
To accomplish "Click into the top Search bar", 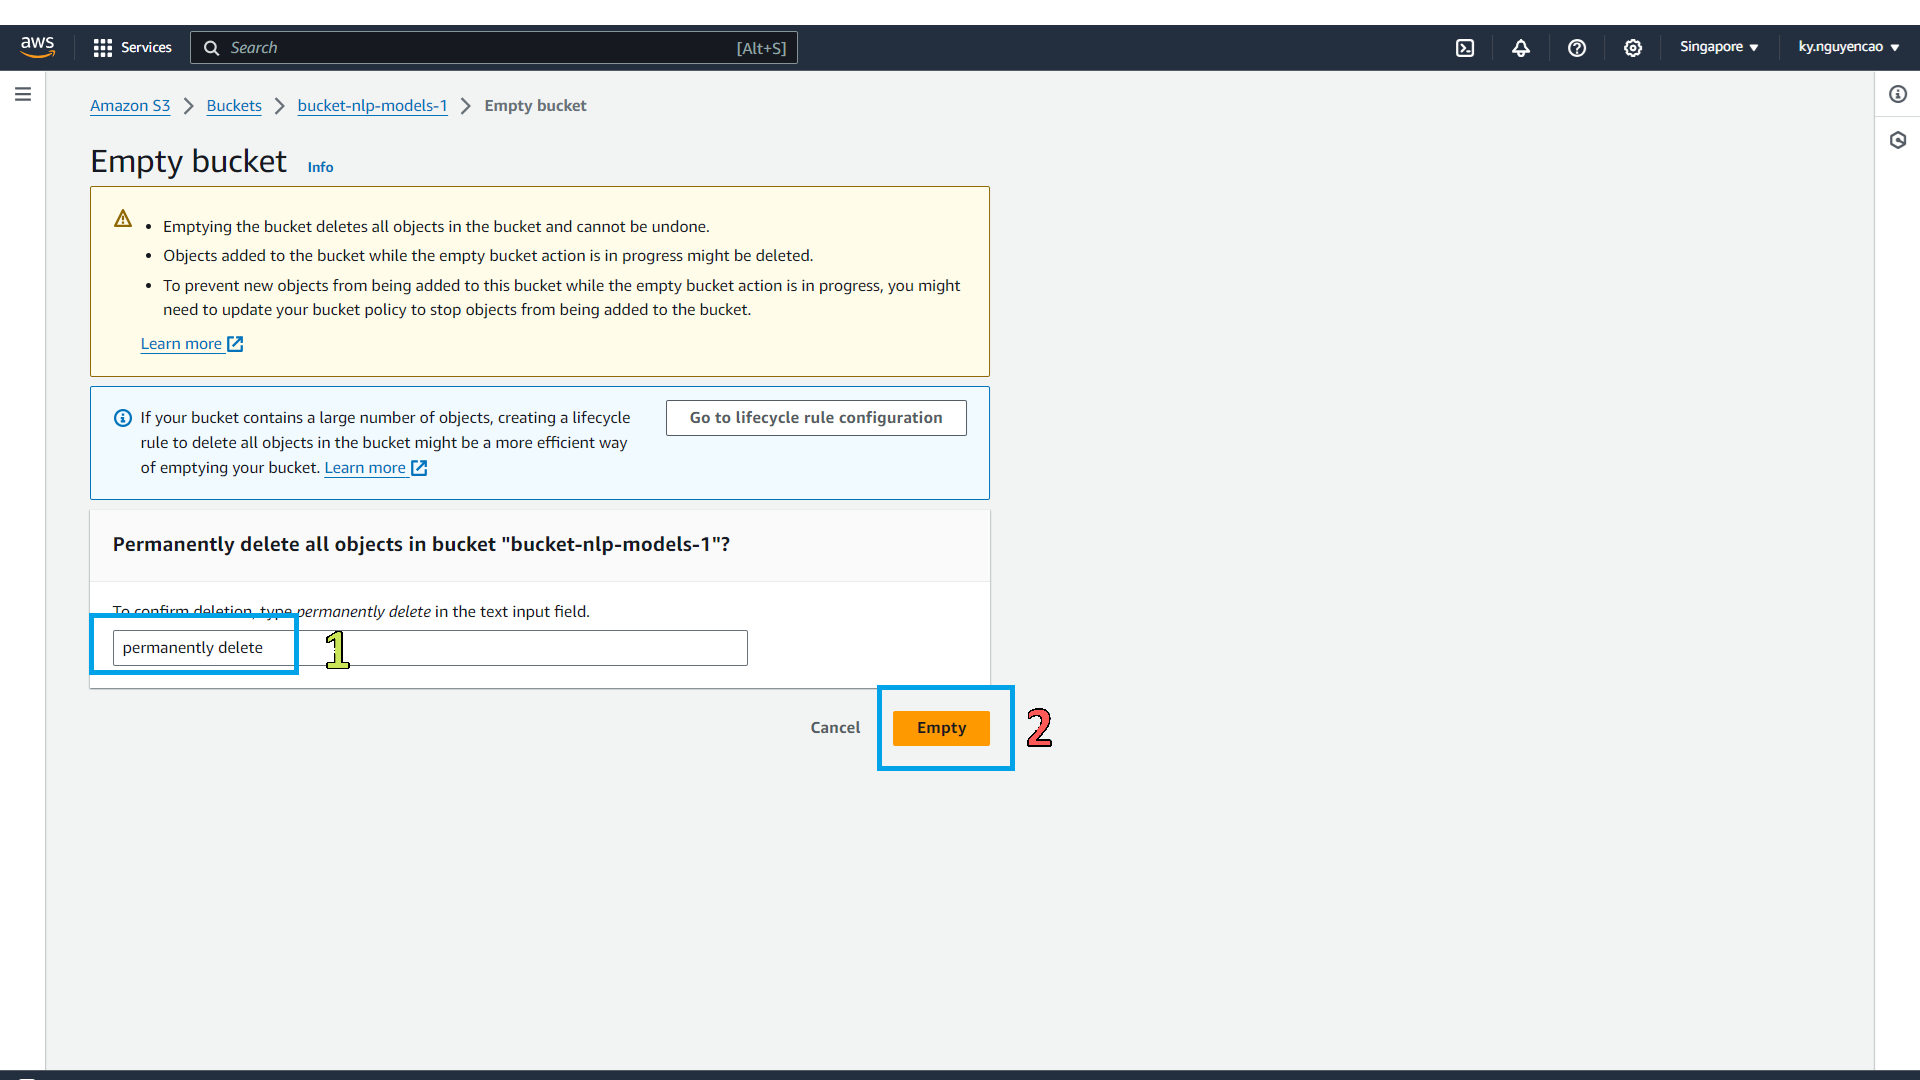I will coord(494,48).
